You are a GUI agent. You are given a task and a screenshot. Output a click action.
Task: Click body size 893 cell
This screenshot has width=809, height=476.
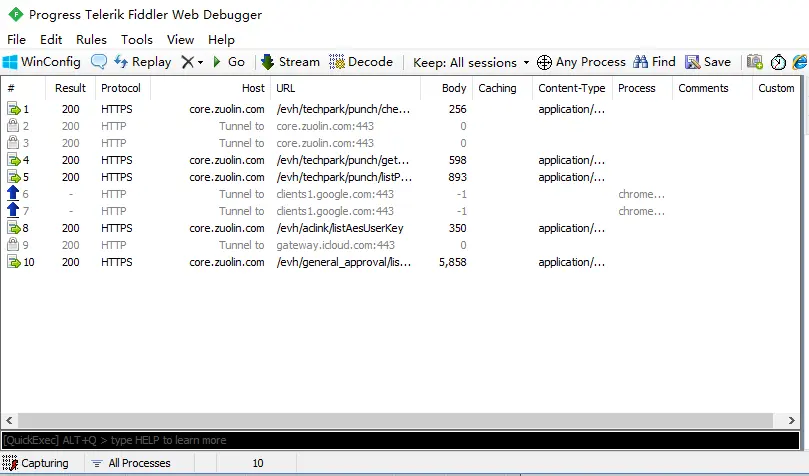click(x=457, y=177)
